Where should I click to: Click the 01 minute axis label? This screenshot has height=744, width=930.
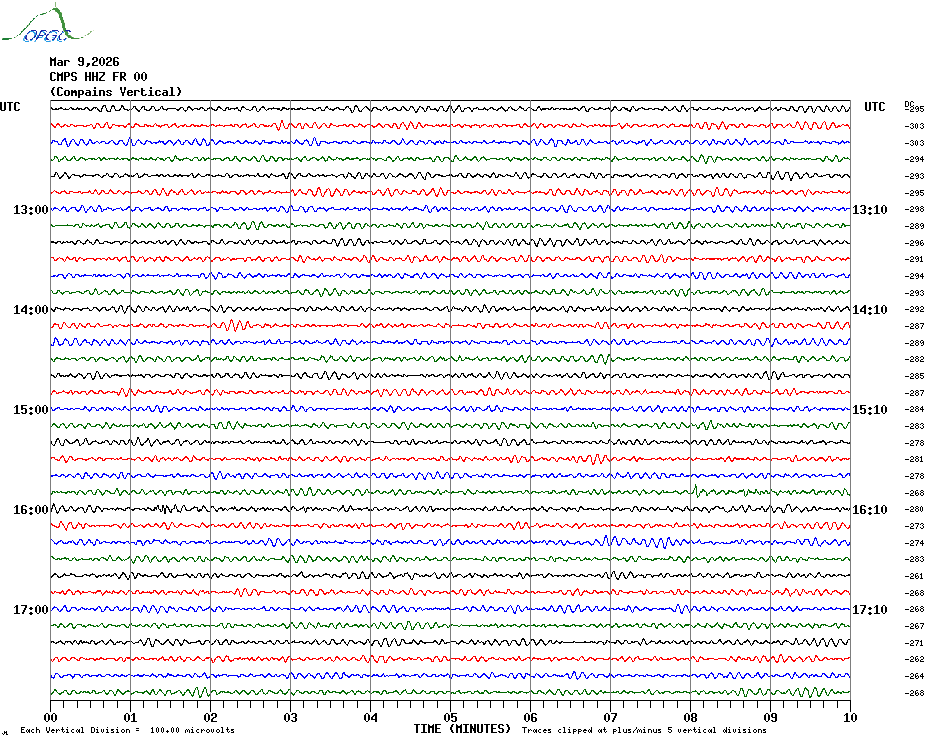tap(130, 718)
